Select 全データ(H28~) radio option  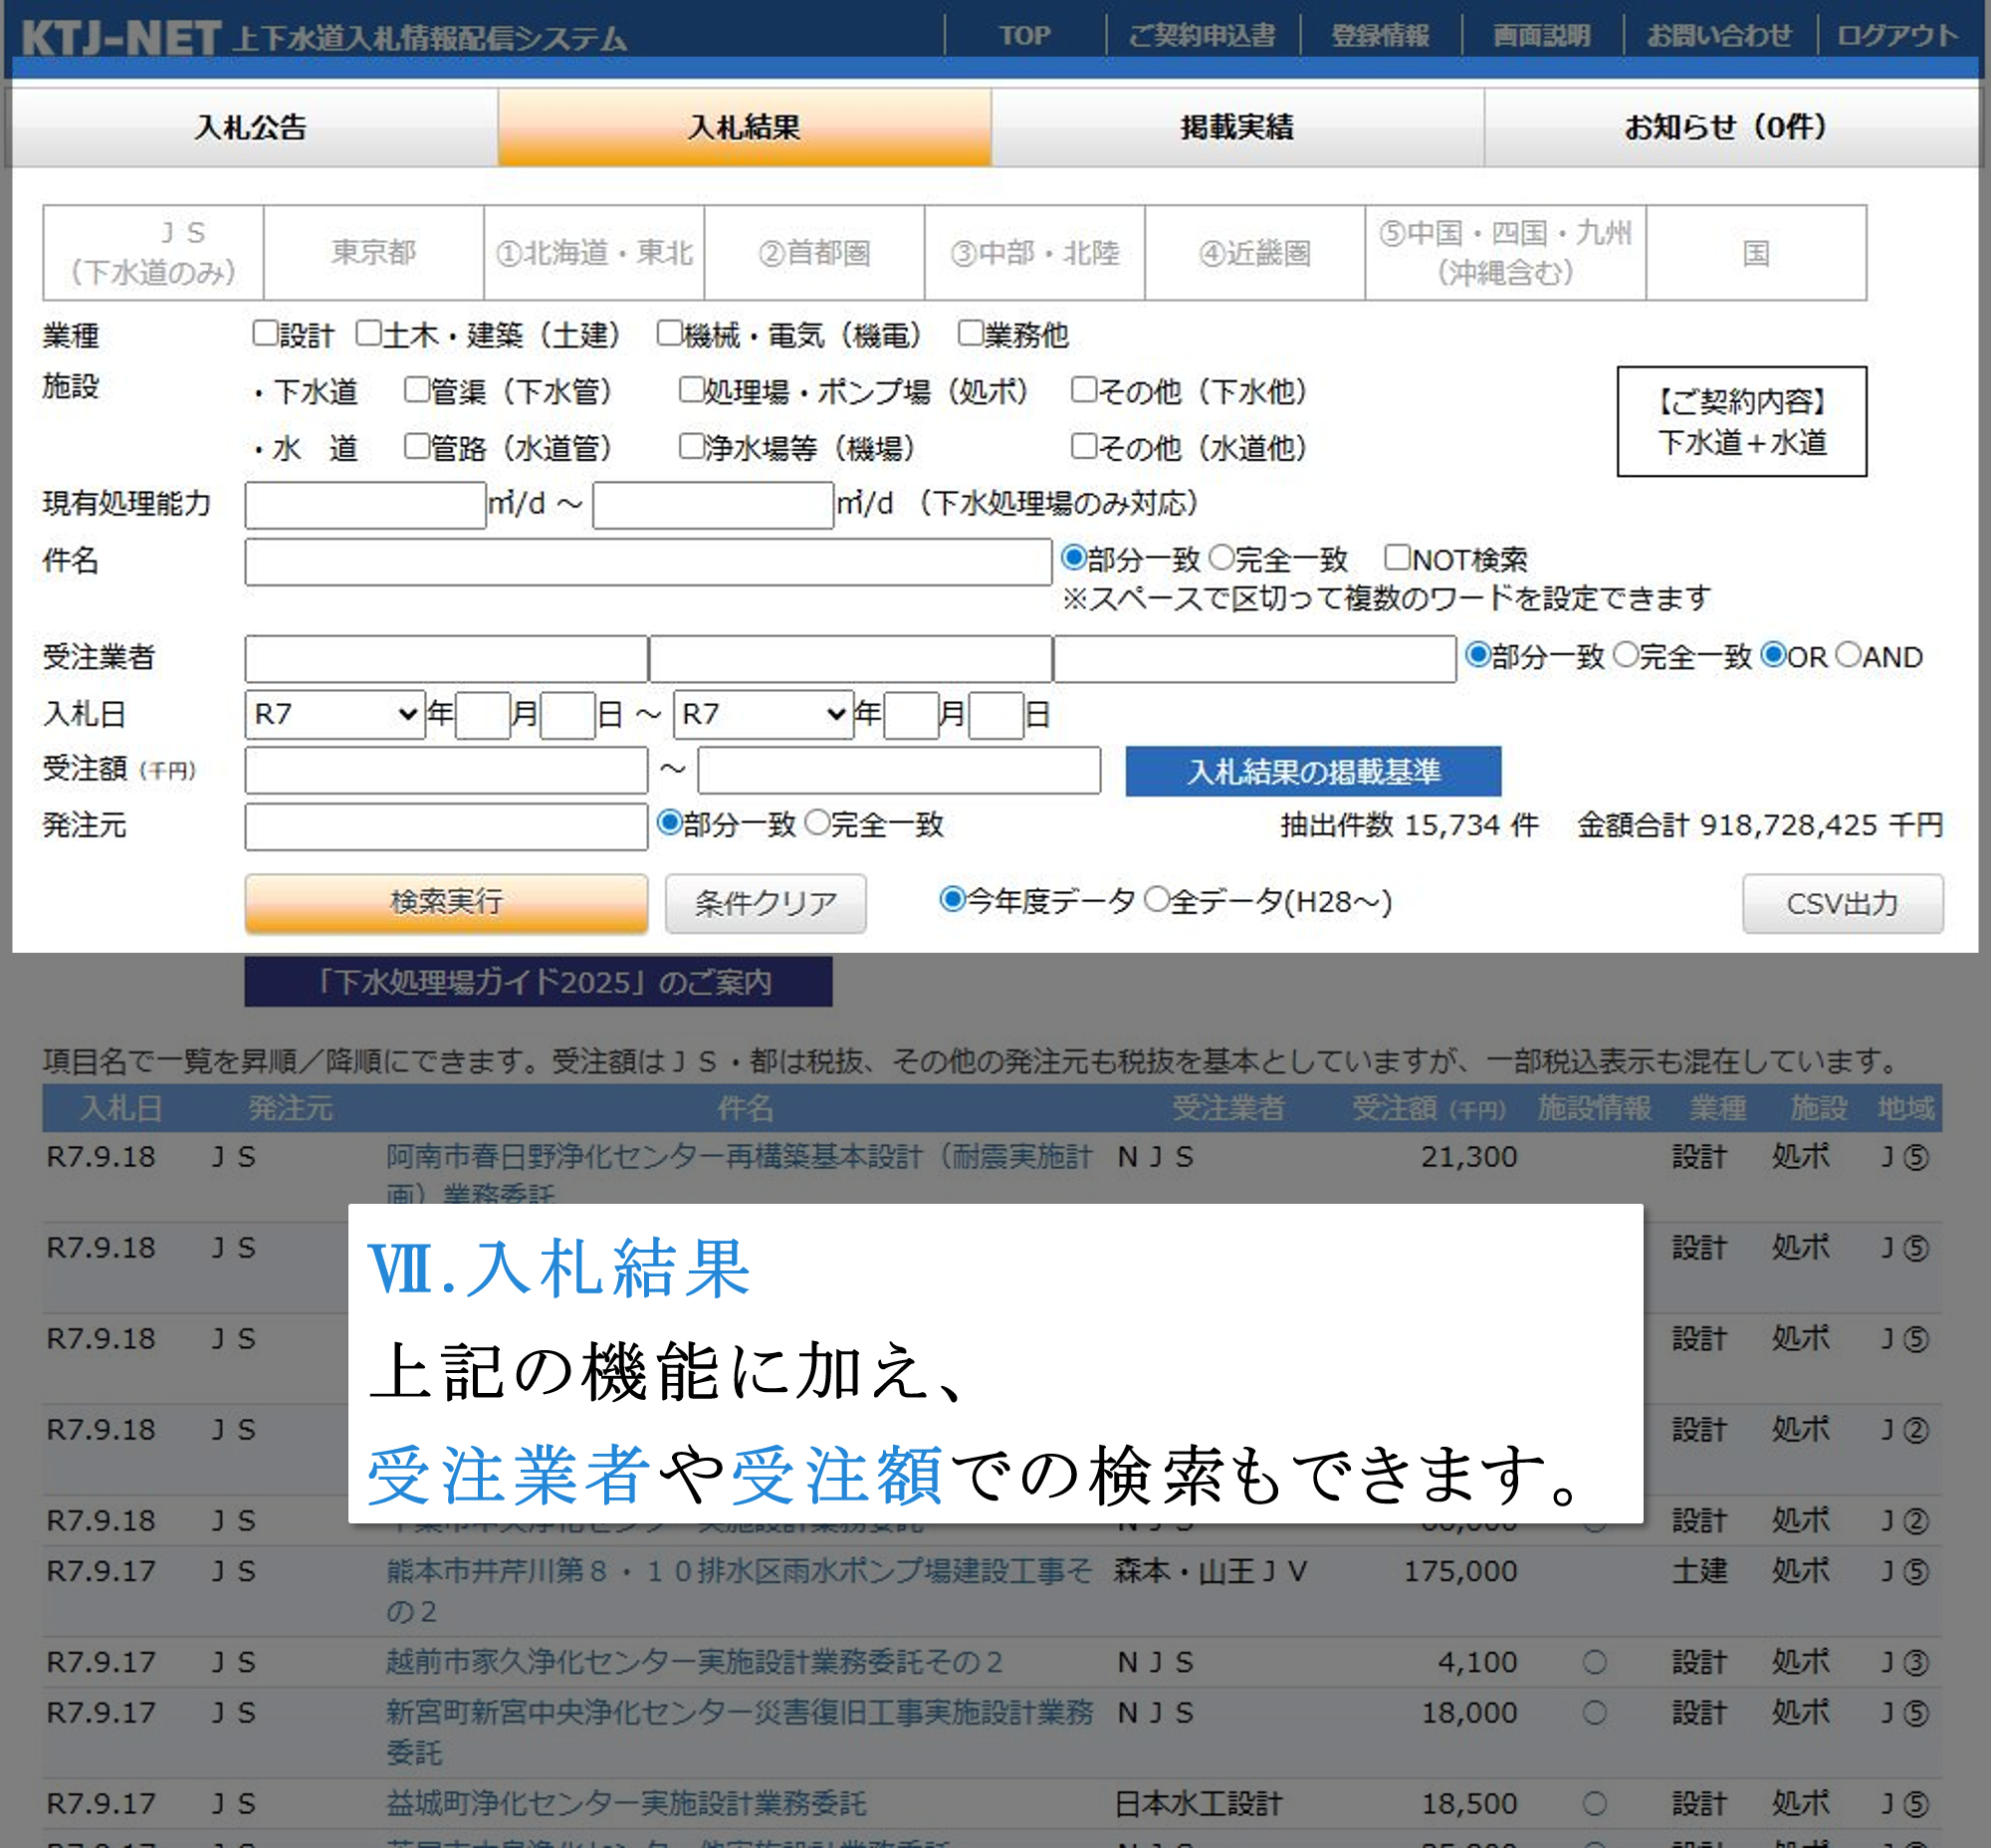click(x=1156, y=900)
